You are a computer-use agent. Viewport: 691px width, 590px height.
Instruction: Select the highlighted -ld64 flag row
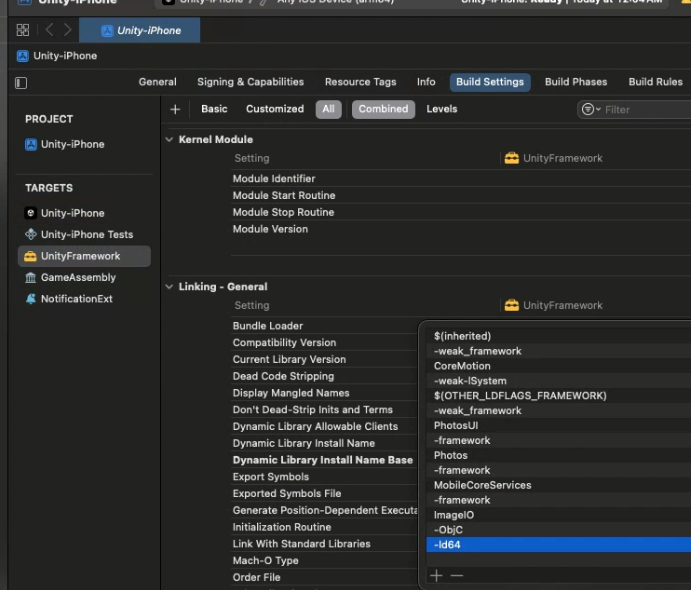click(x=558, y=545)
